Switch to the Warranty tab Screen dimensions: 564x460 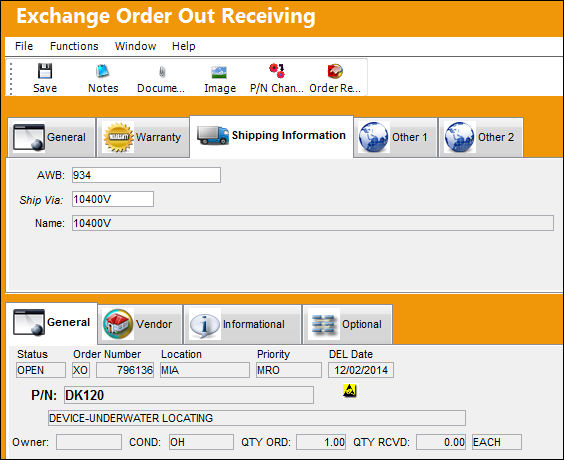tap(143, 137)
